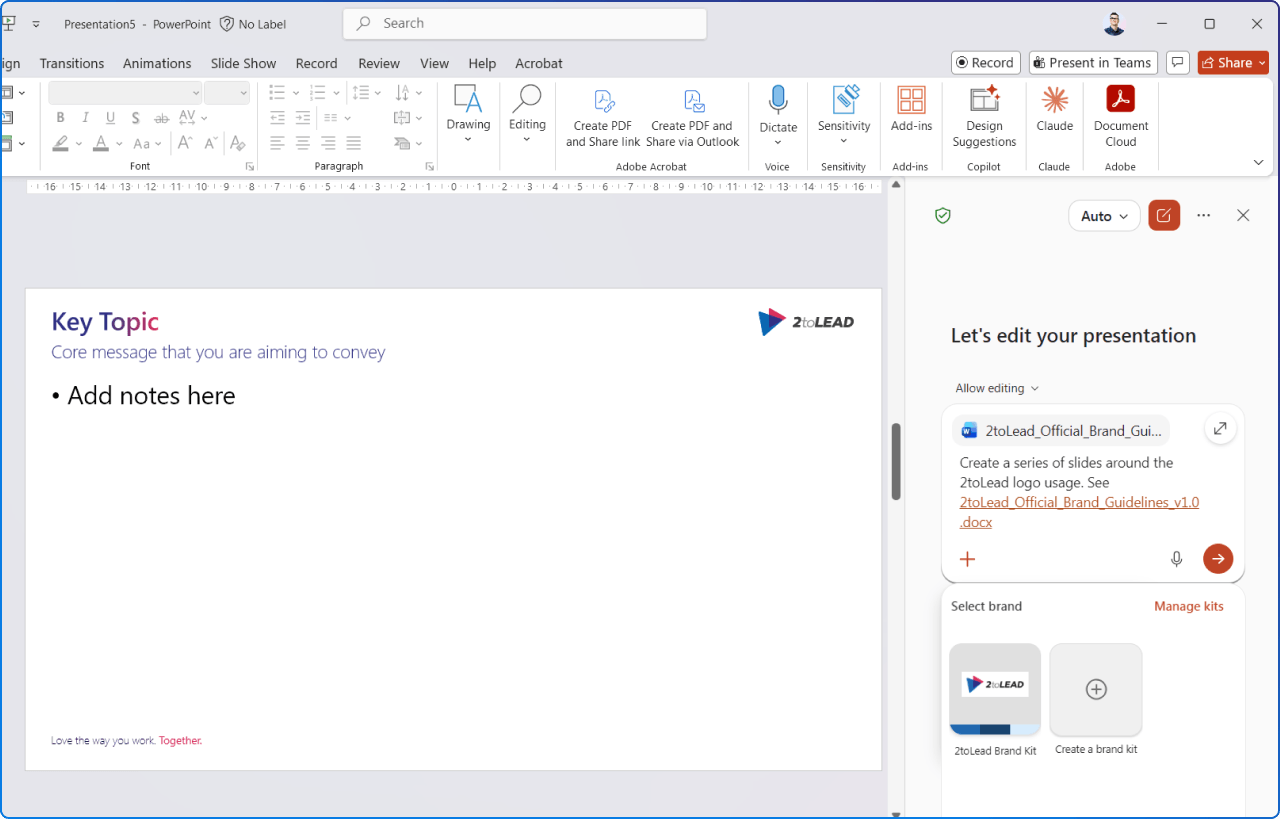Click the plus attach icon in prompt box
Viewport: 1280px width, 819px height.
pyautogui.click(x=967, y=559)
